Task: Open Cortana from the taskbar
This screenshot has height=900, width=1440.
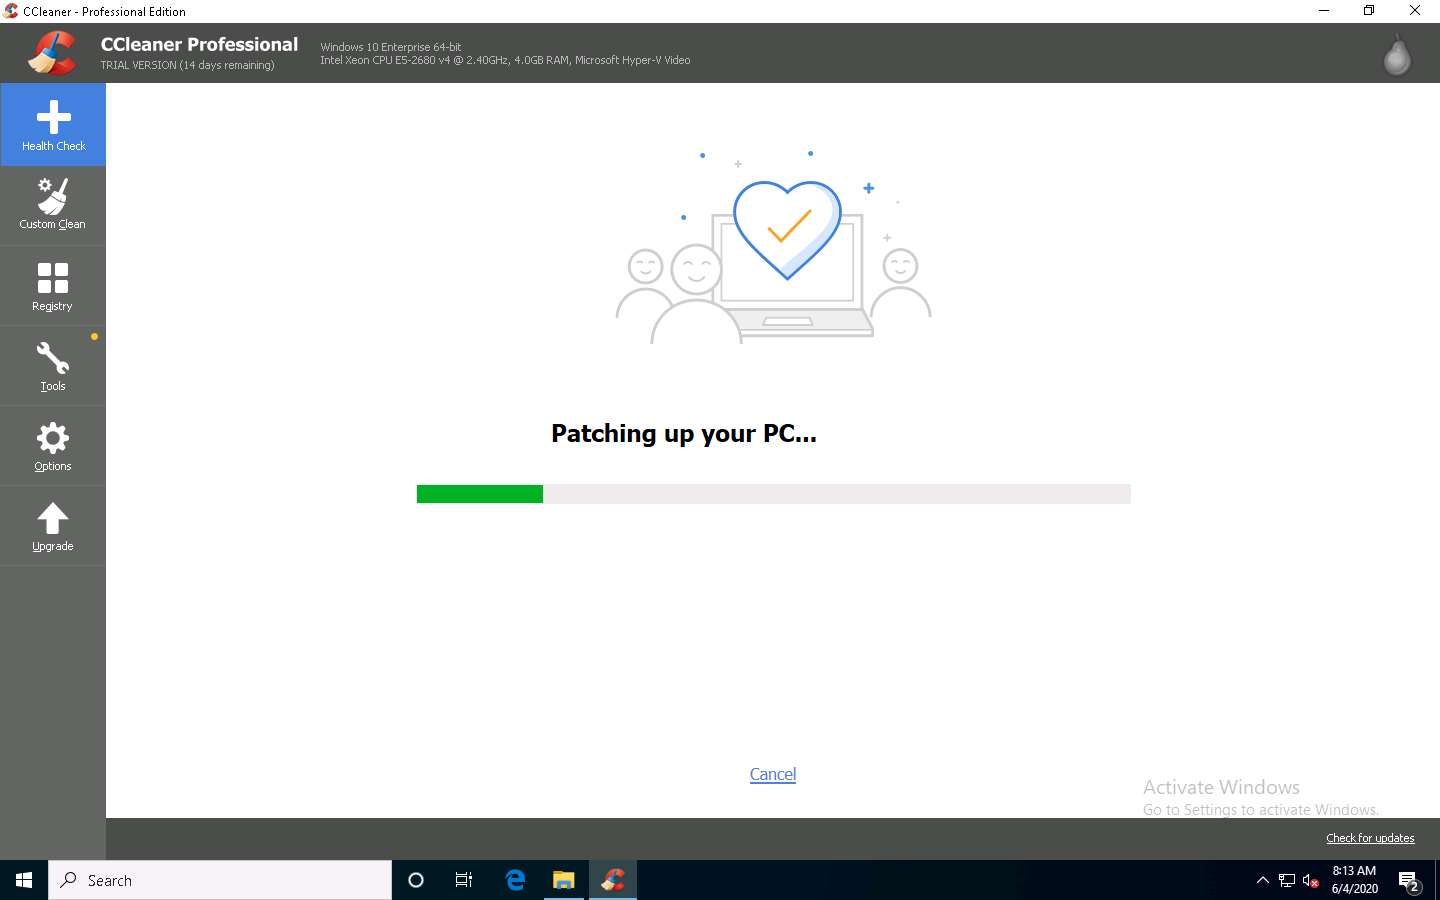Action: (x=416, y=880)
